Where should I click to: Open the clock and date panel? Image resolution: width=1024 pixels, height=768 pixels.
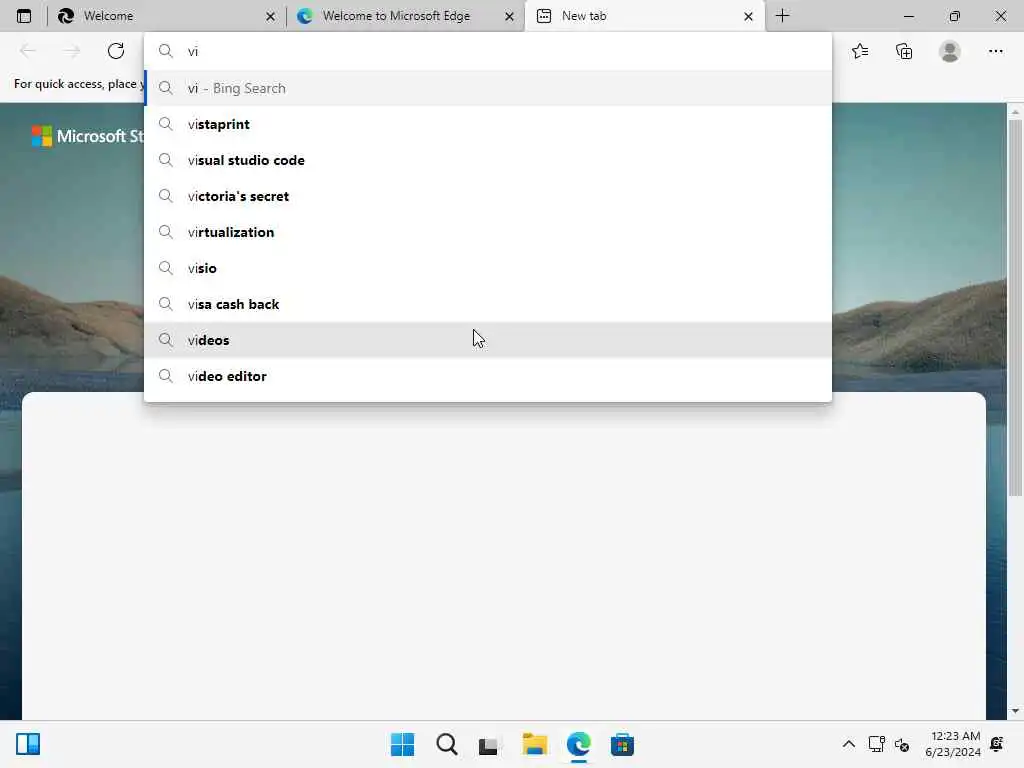click(x=953, y=744)
